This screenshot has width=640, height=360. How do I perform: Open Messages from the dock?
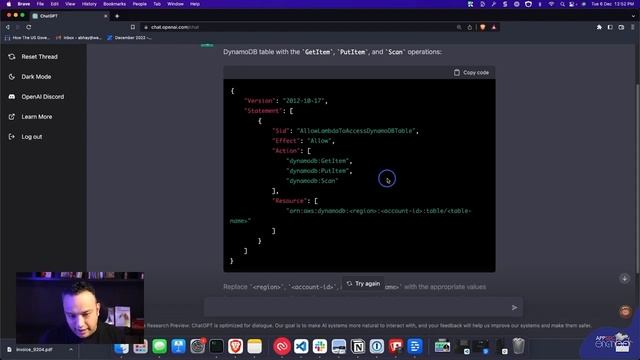pyautogui.click(x=160, y=347)
